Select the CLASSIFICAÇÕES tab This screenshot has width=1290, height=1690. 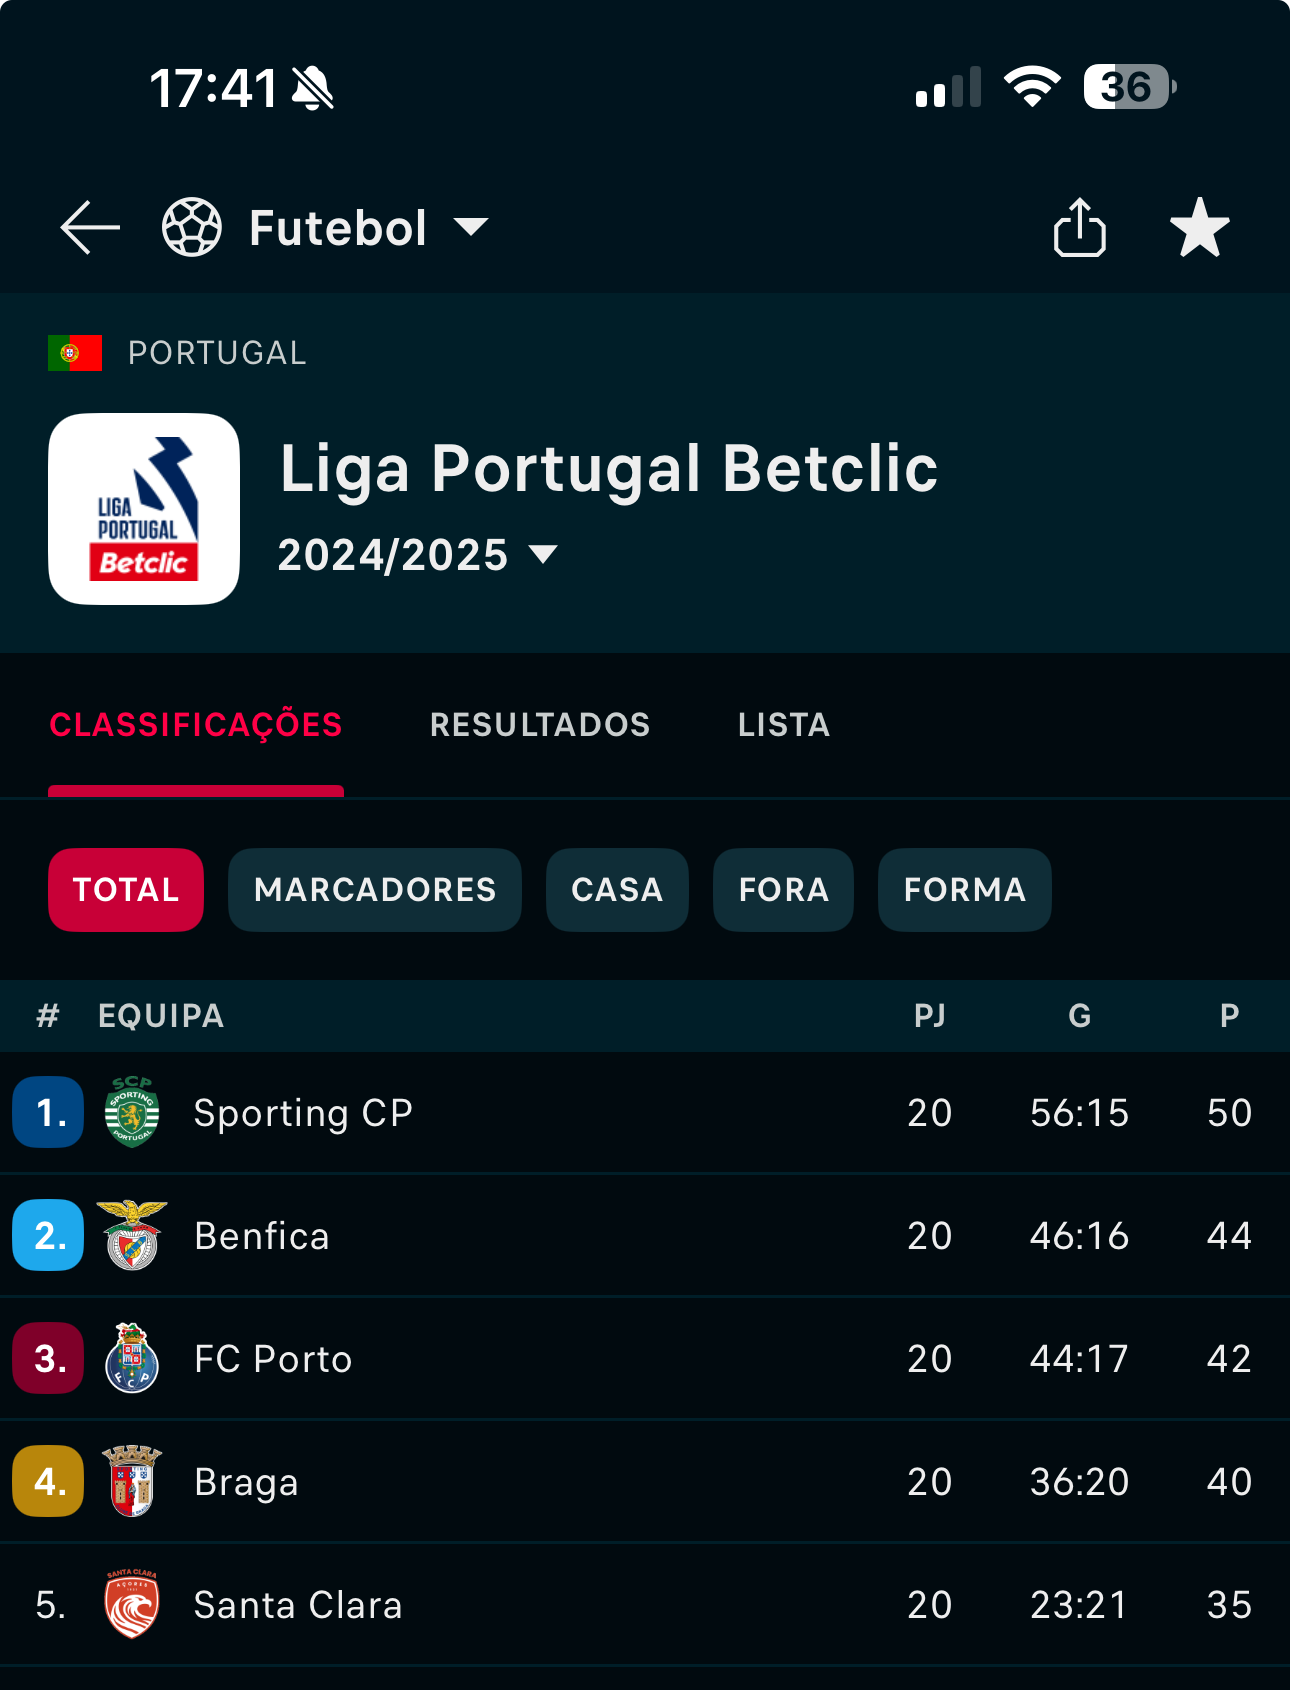196,725
